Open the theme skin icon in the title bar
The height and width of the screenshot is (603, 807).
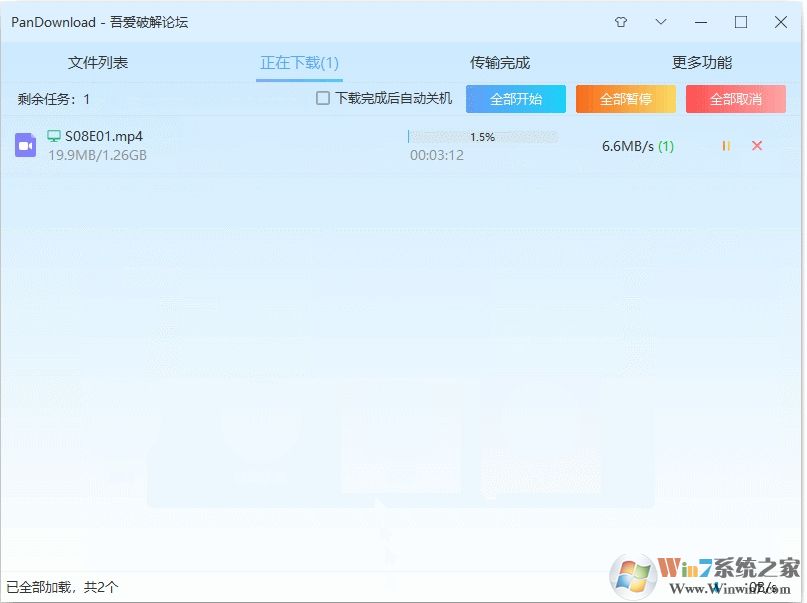(620, 21)
